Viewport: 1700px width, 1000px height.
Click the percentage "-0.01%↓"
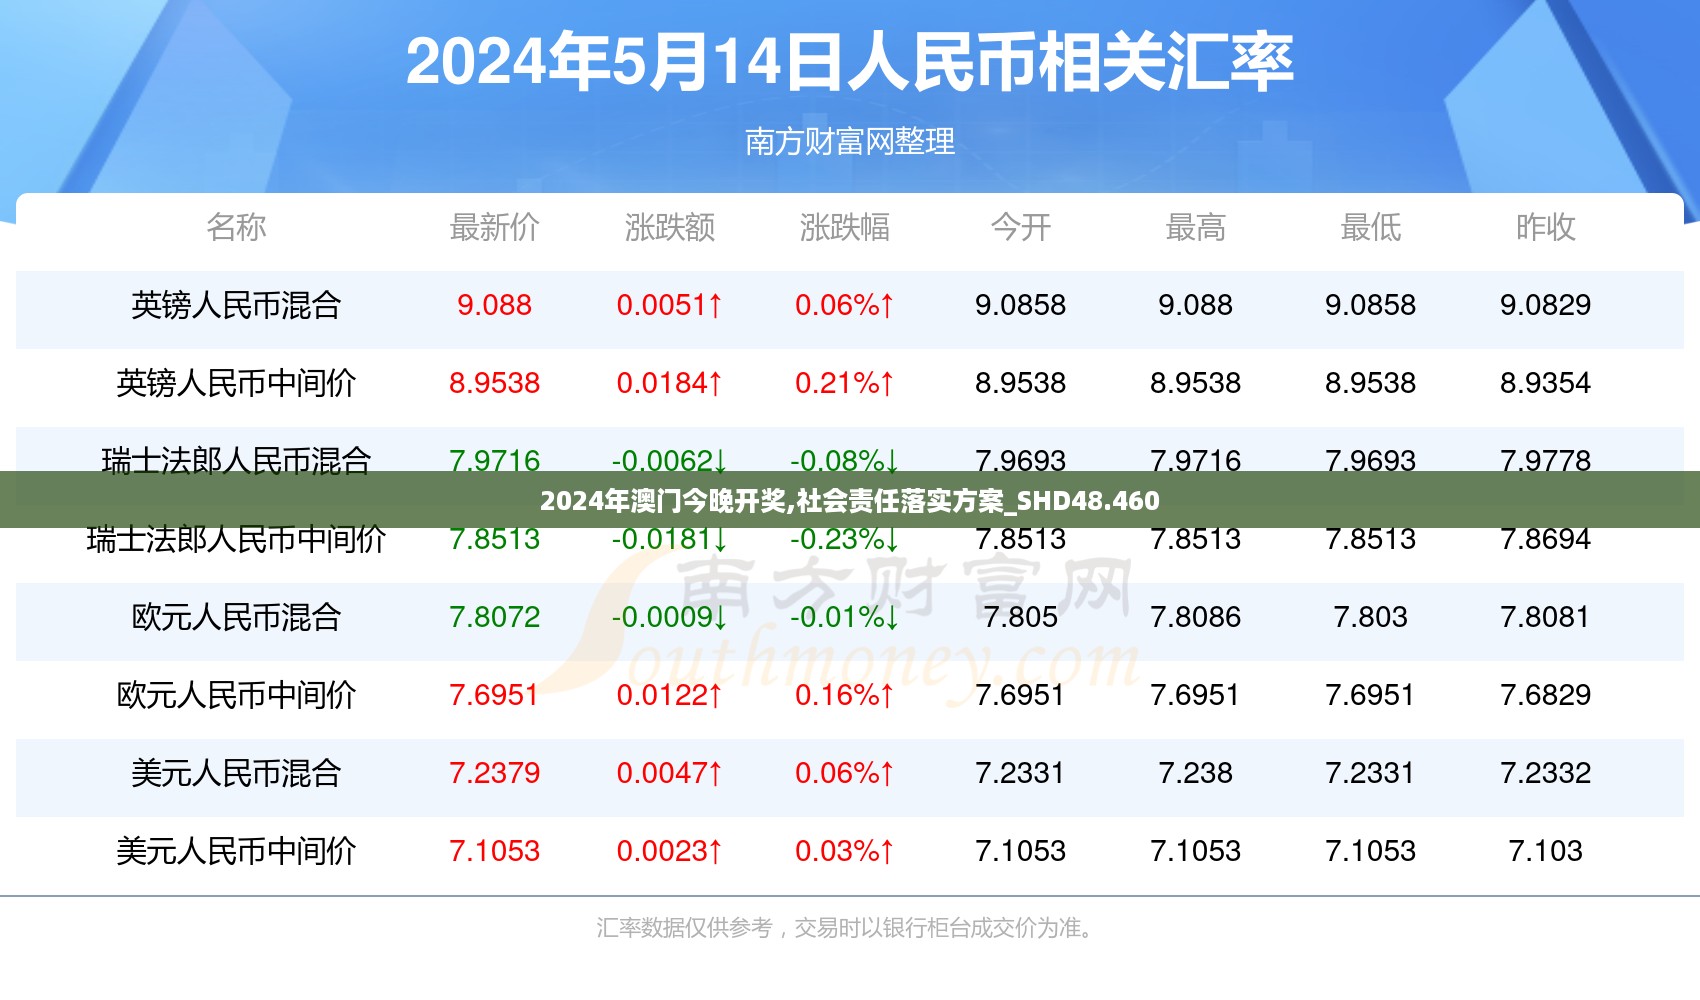coord(845,617)
